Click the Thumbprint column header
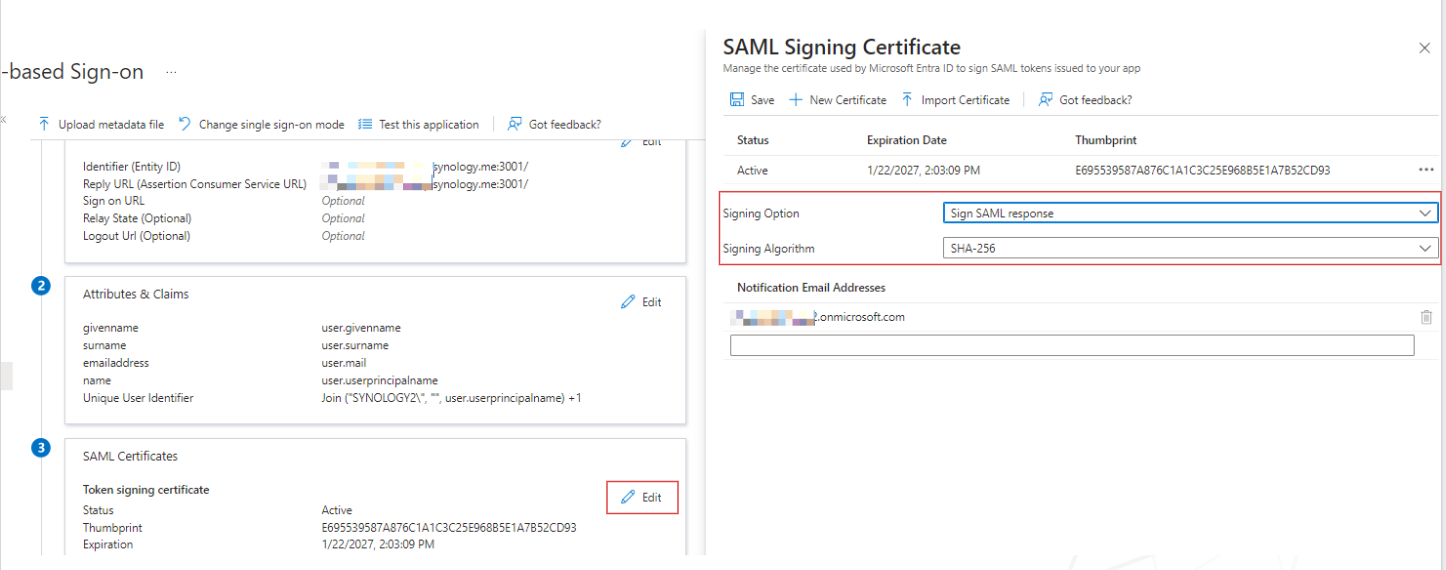 1106,140
